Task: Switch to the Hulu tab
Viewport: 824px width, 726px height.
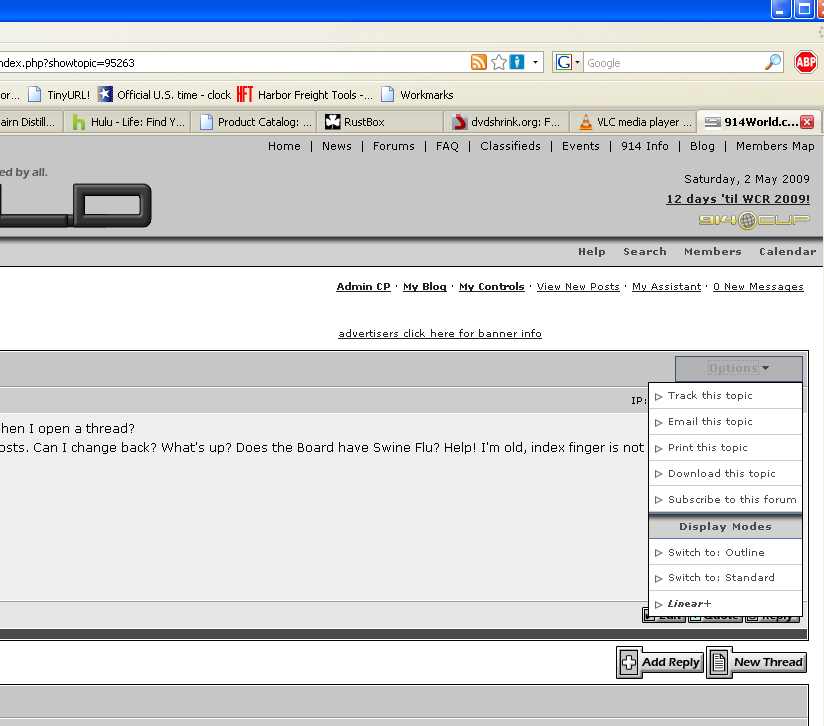Action: [126, 122]
